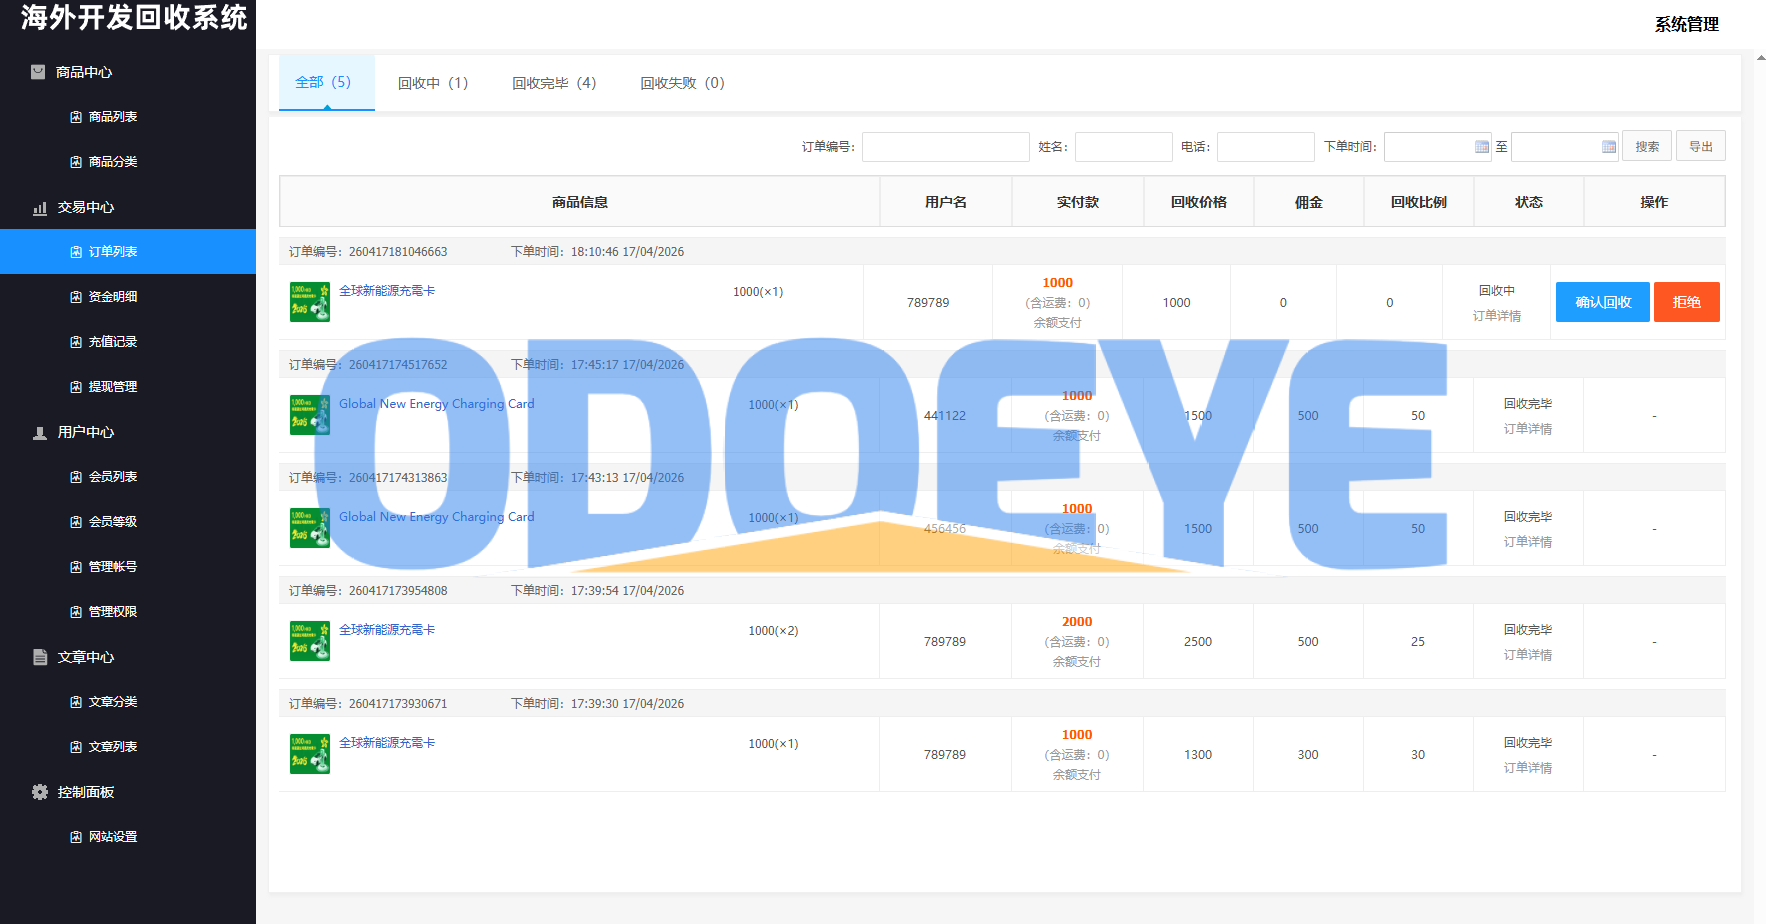This screenshot has width=1766, height=924.
Task: Open 订单详情 for order 260417173954808
Action: point(1528,655)
